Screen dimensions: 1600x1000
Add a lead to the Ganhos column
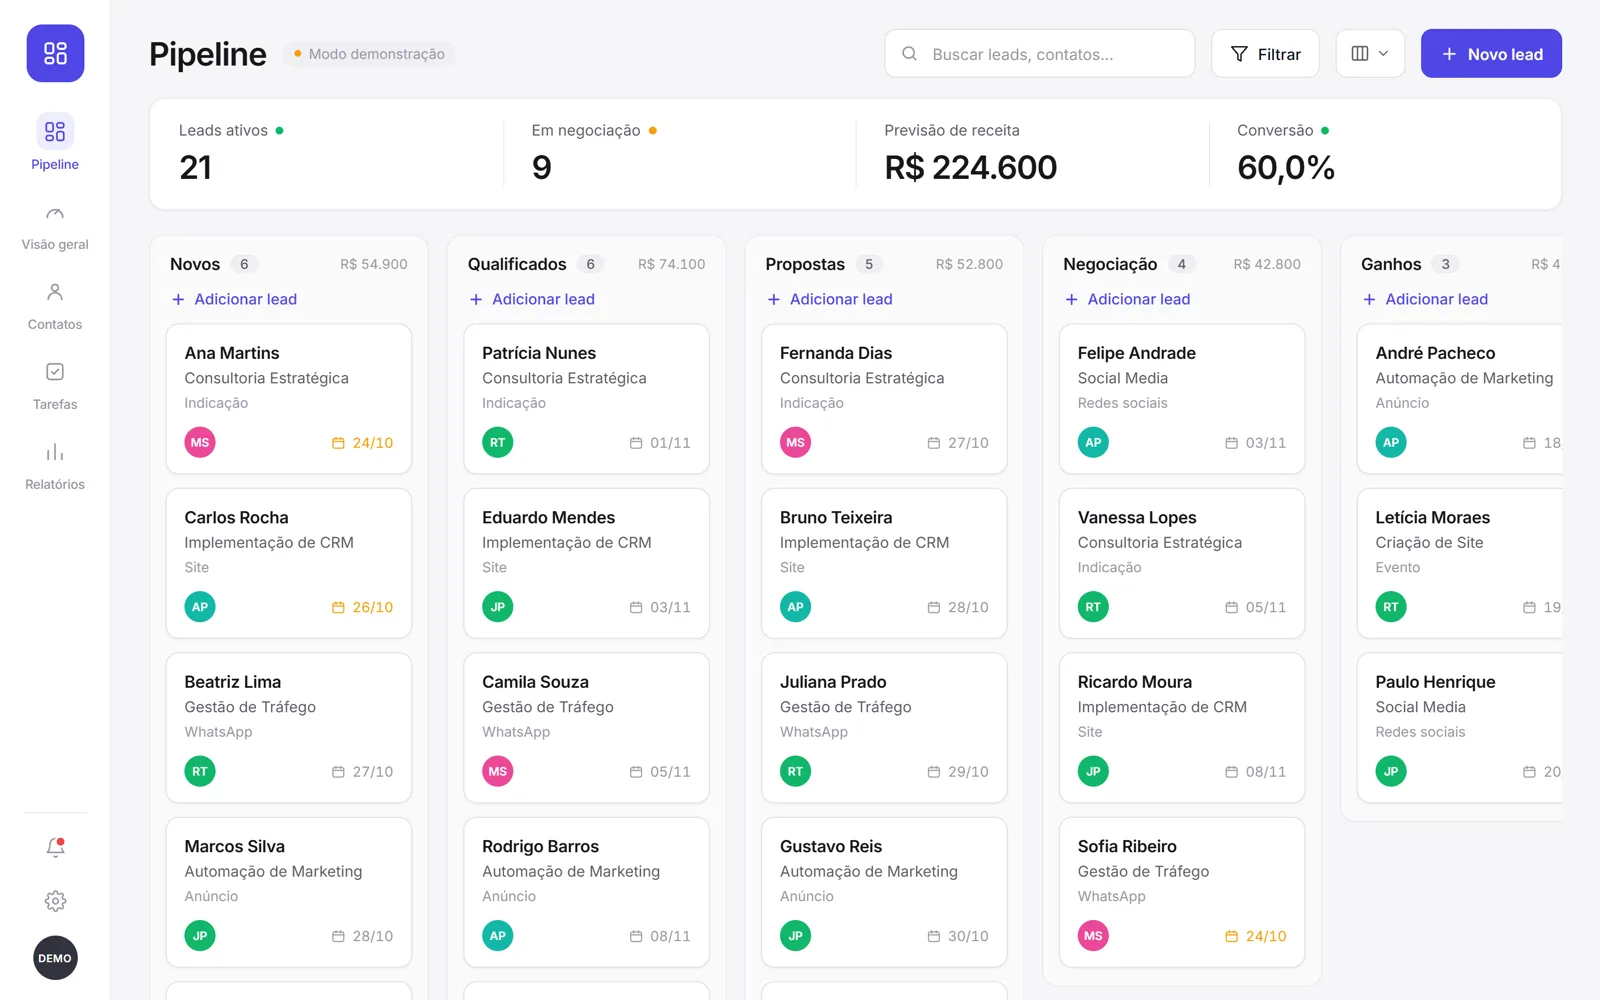coord(1425,299)
